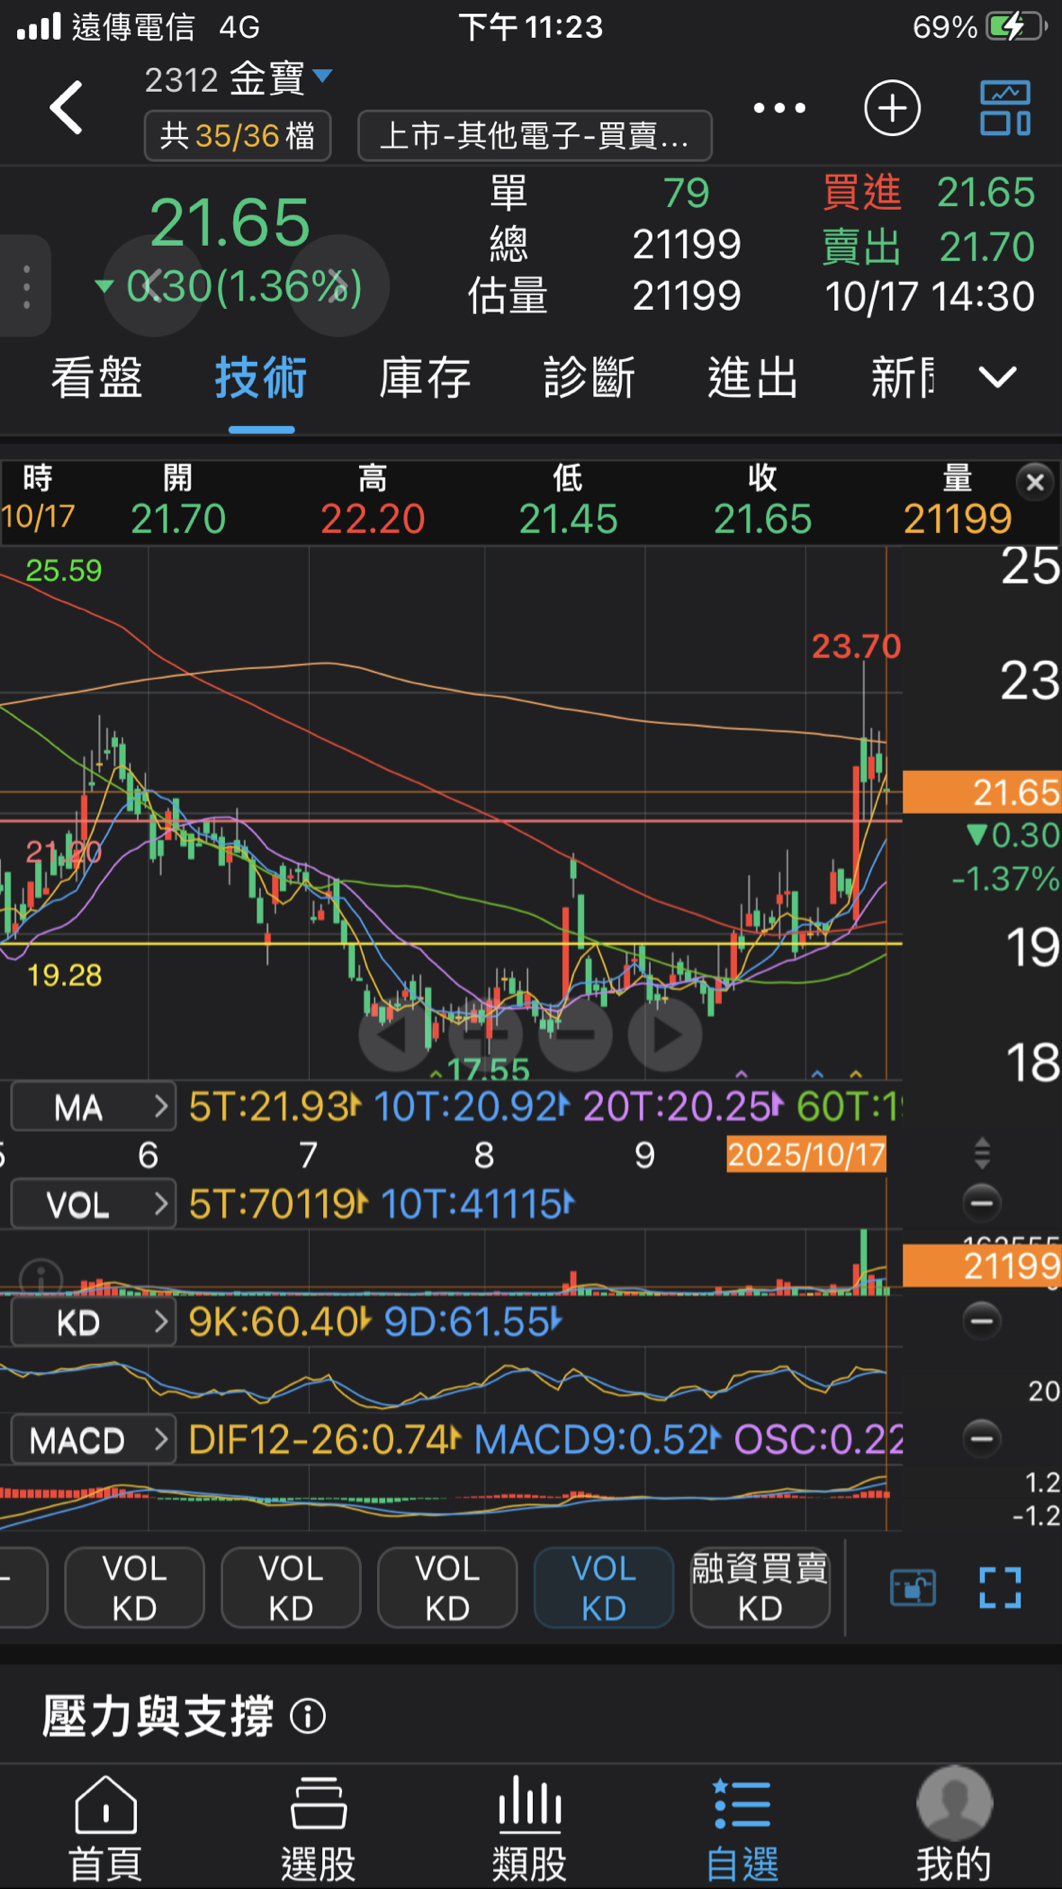Enter fullscreen chart mode
Screen dimensions: 1062x1889
(1000, 1587)
